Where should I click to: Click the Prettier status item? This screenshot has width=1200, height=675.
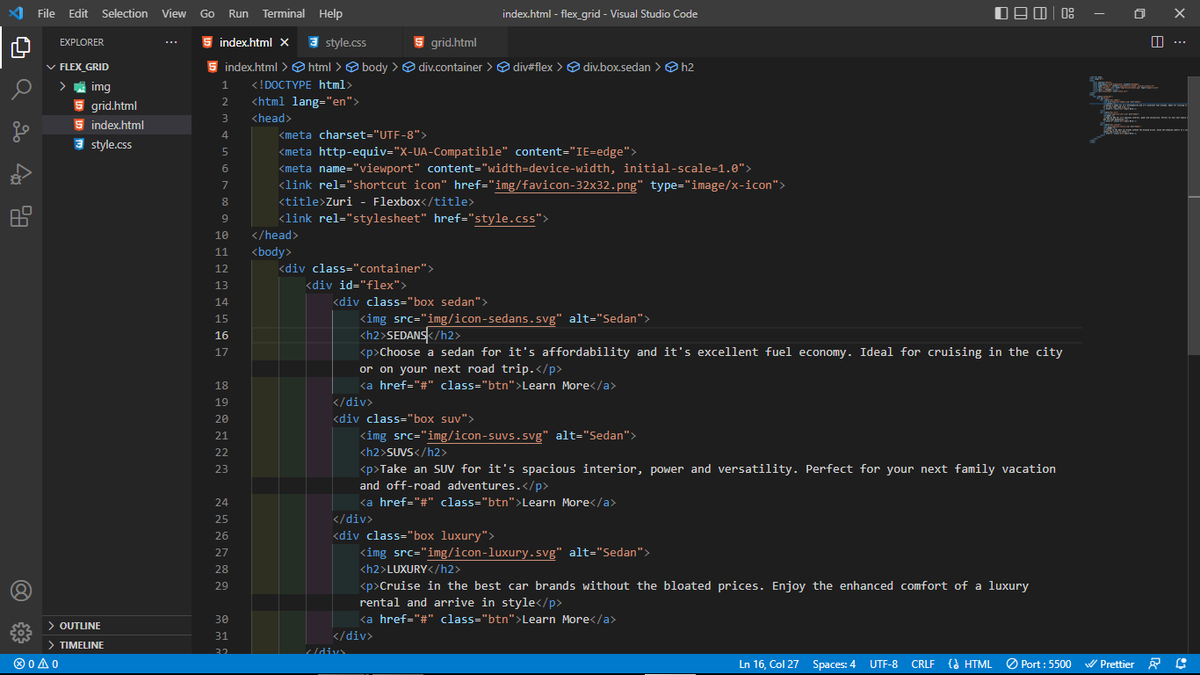[1110, 664]
